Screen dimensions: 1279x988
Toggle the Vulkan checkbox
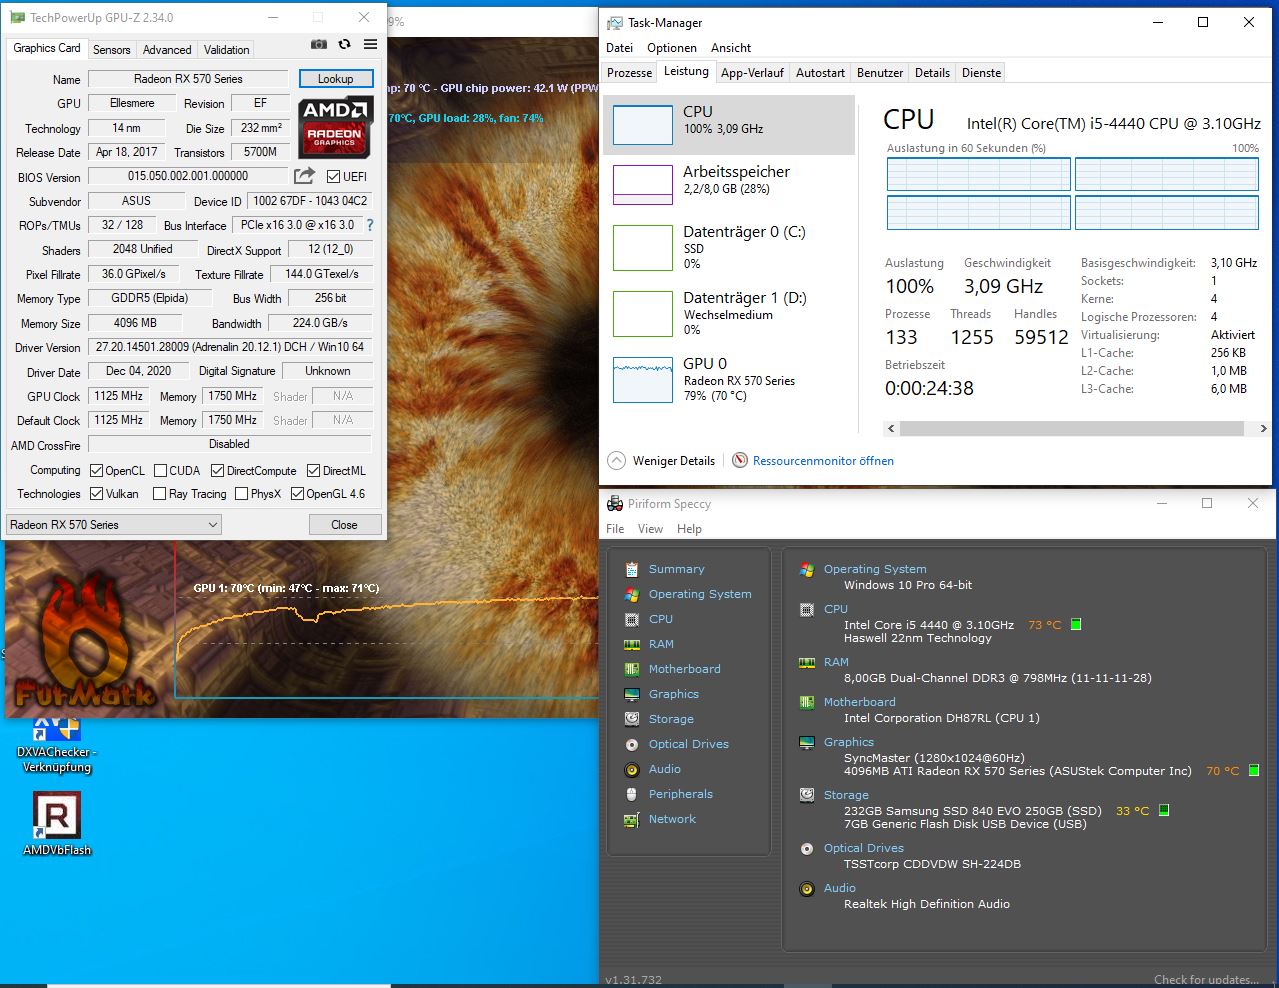pyautogui.click(x=96, y=494)
